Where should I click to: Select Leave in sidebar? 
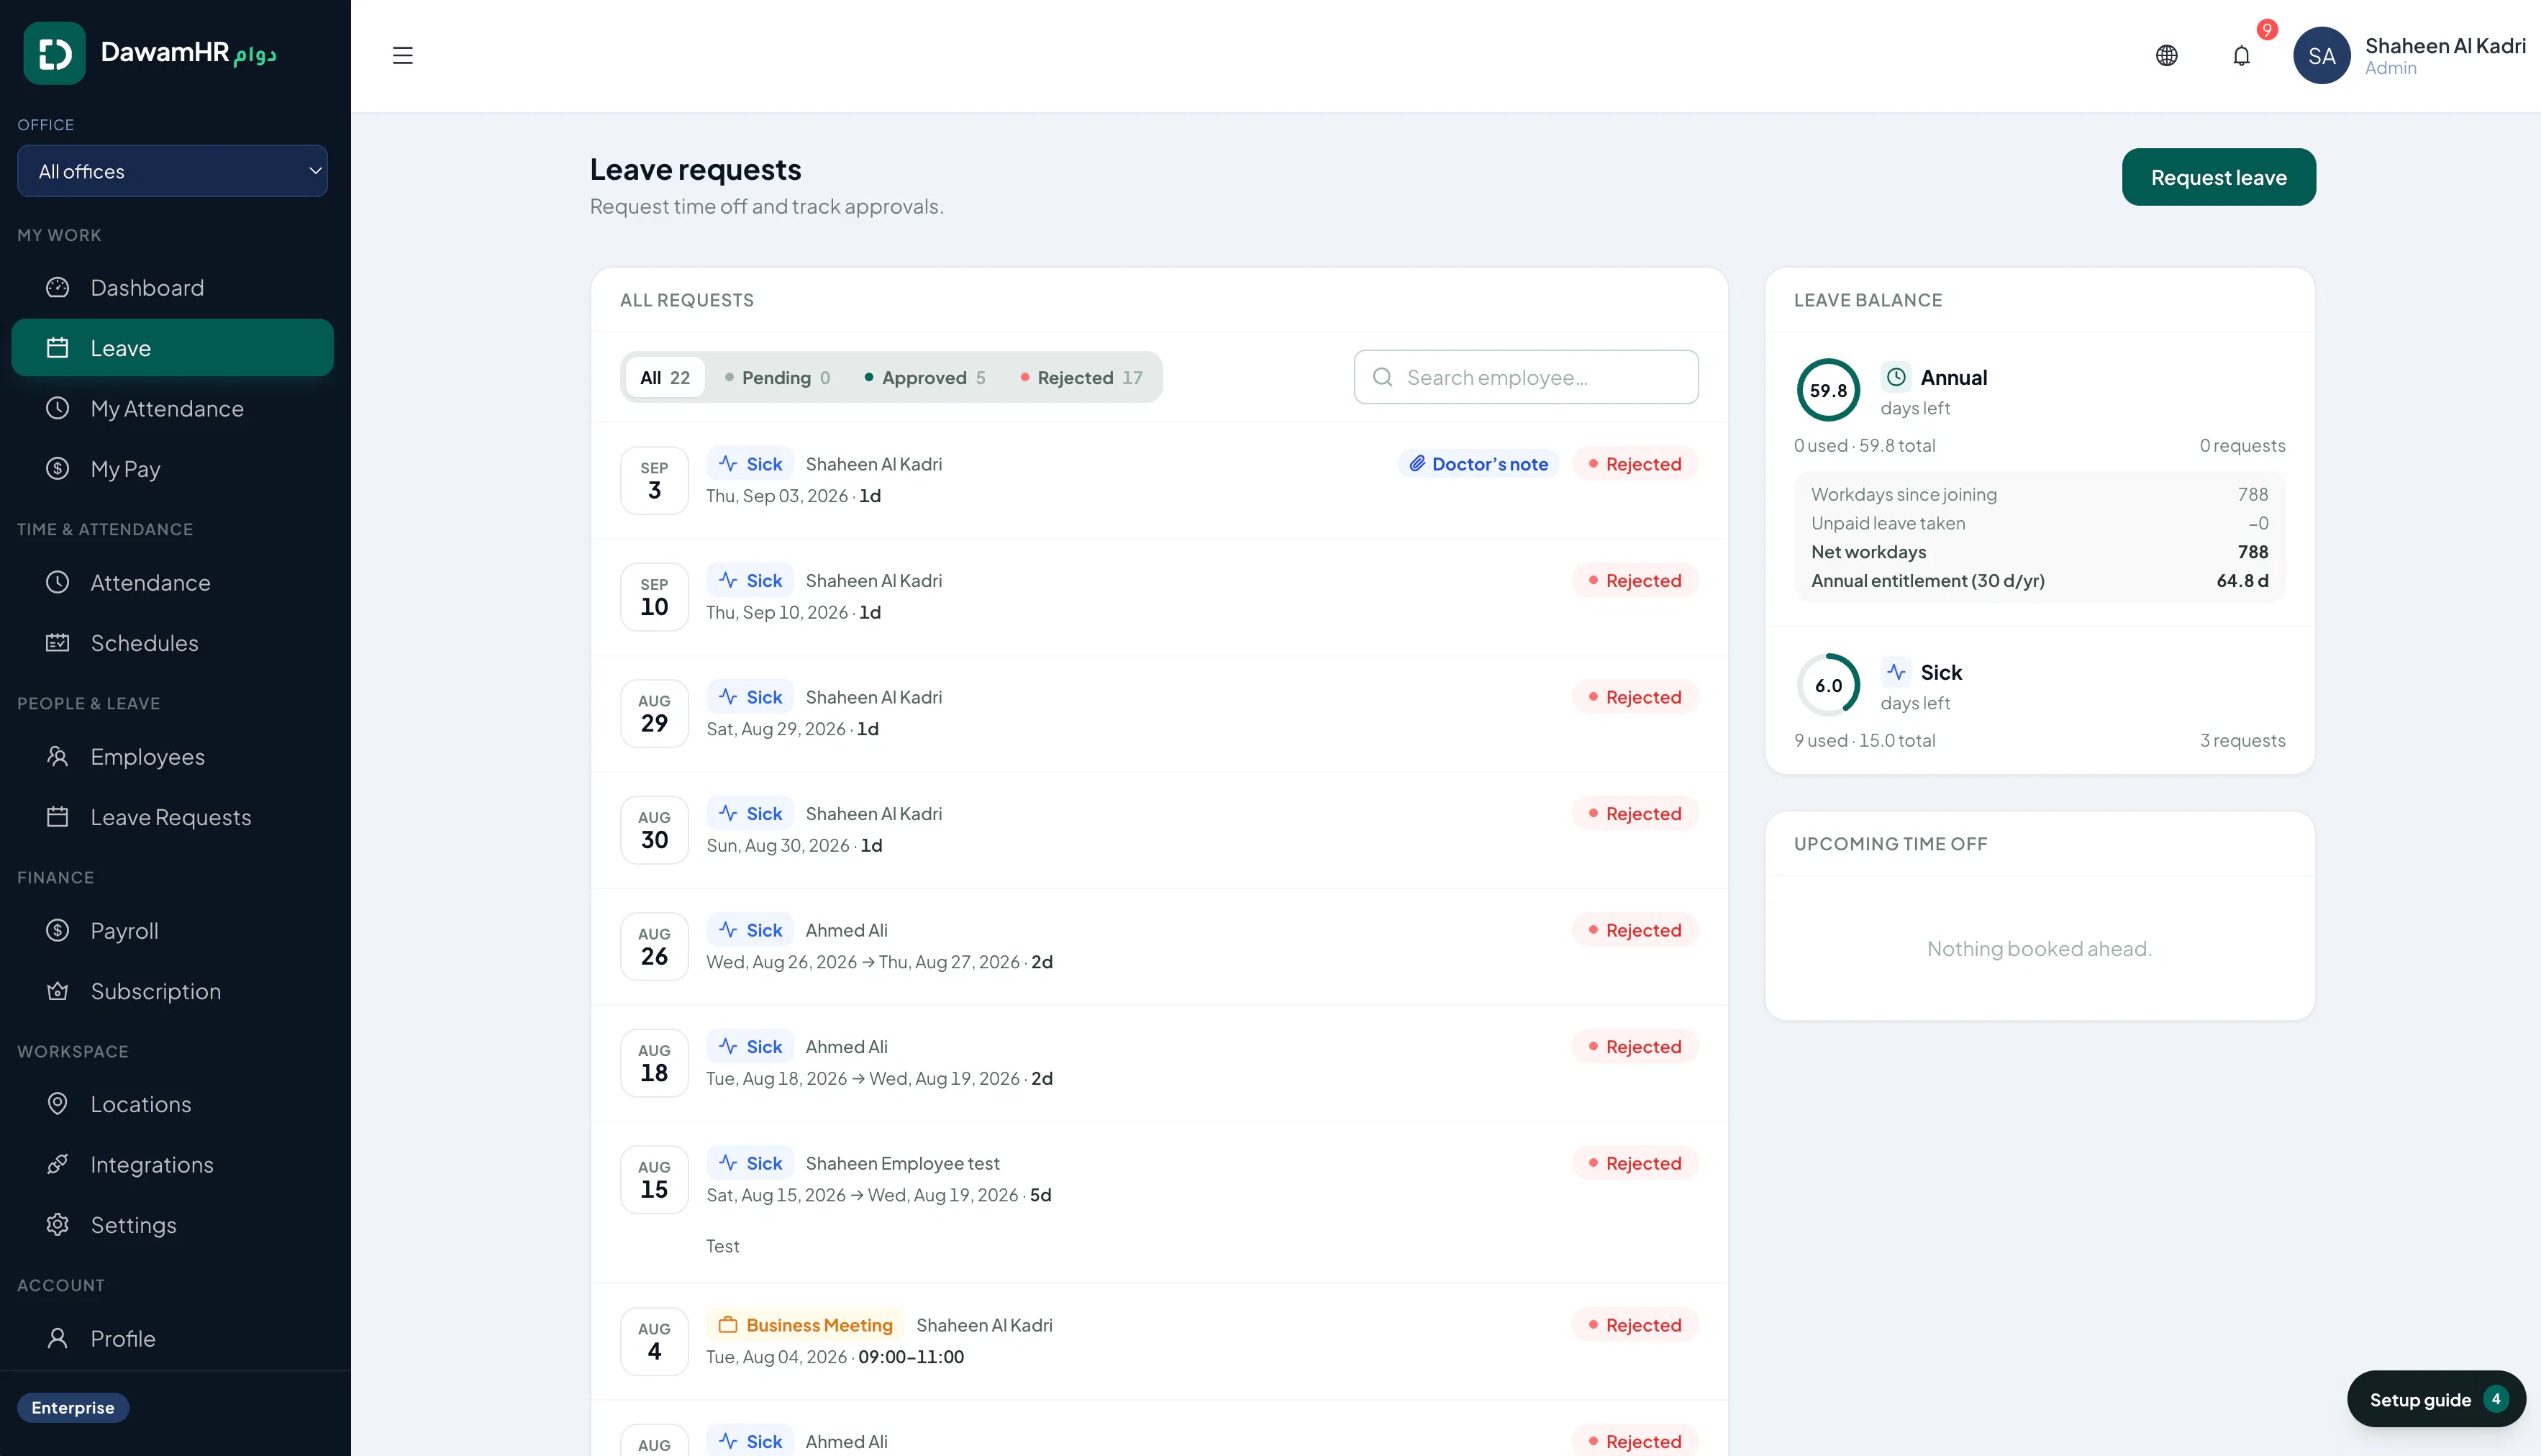(x=172, y=348)
